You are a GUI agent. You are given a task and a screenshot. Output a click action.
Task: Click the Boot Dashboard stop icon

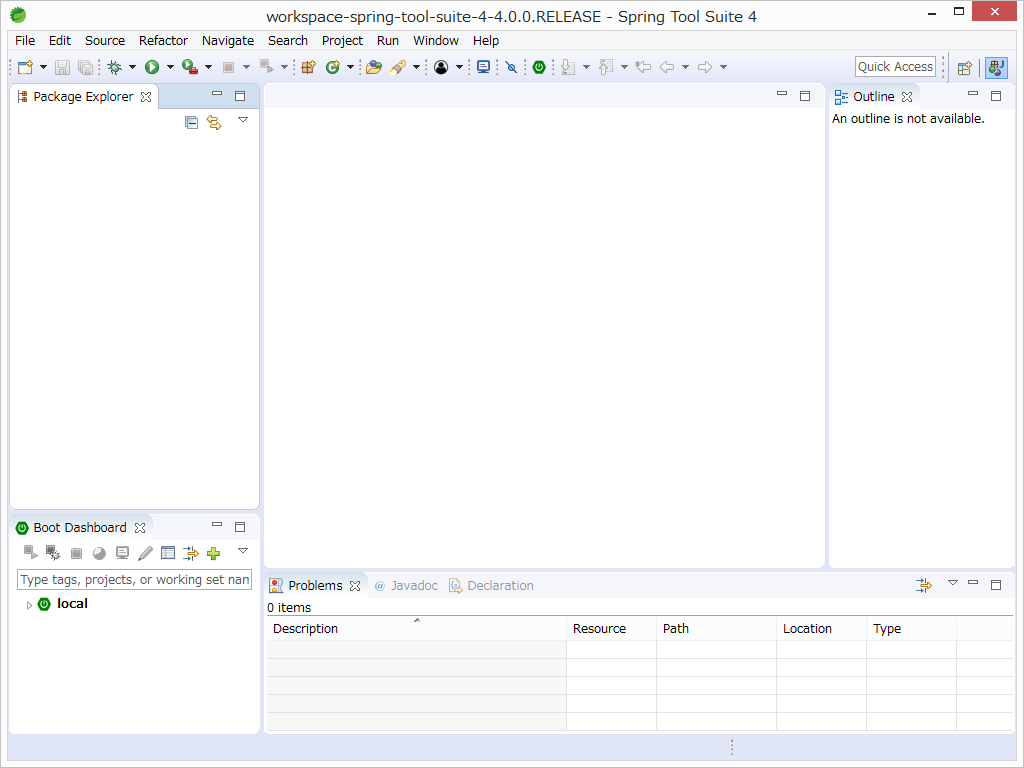coord(76,554)
